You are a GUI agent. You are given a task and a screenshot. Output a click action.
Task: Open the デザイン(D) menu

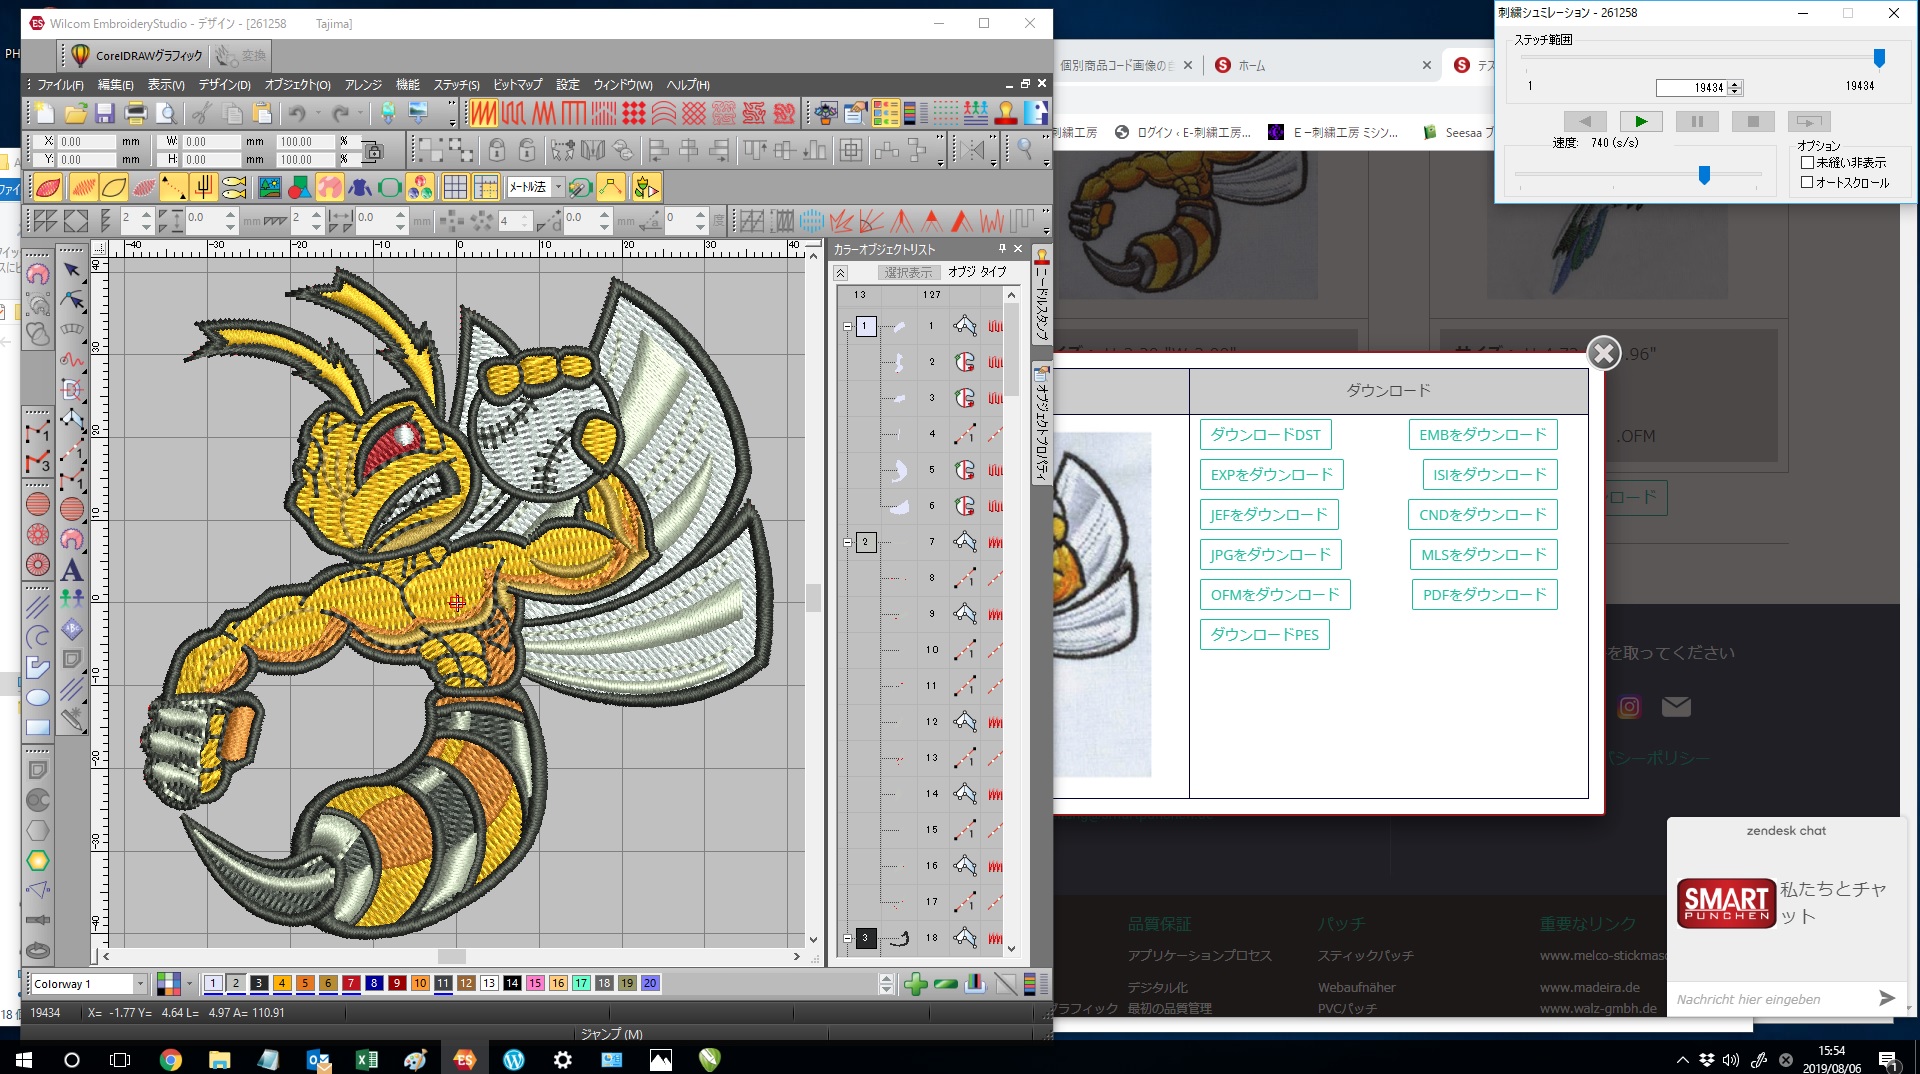point(224,85)
